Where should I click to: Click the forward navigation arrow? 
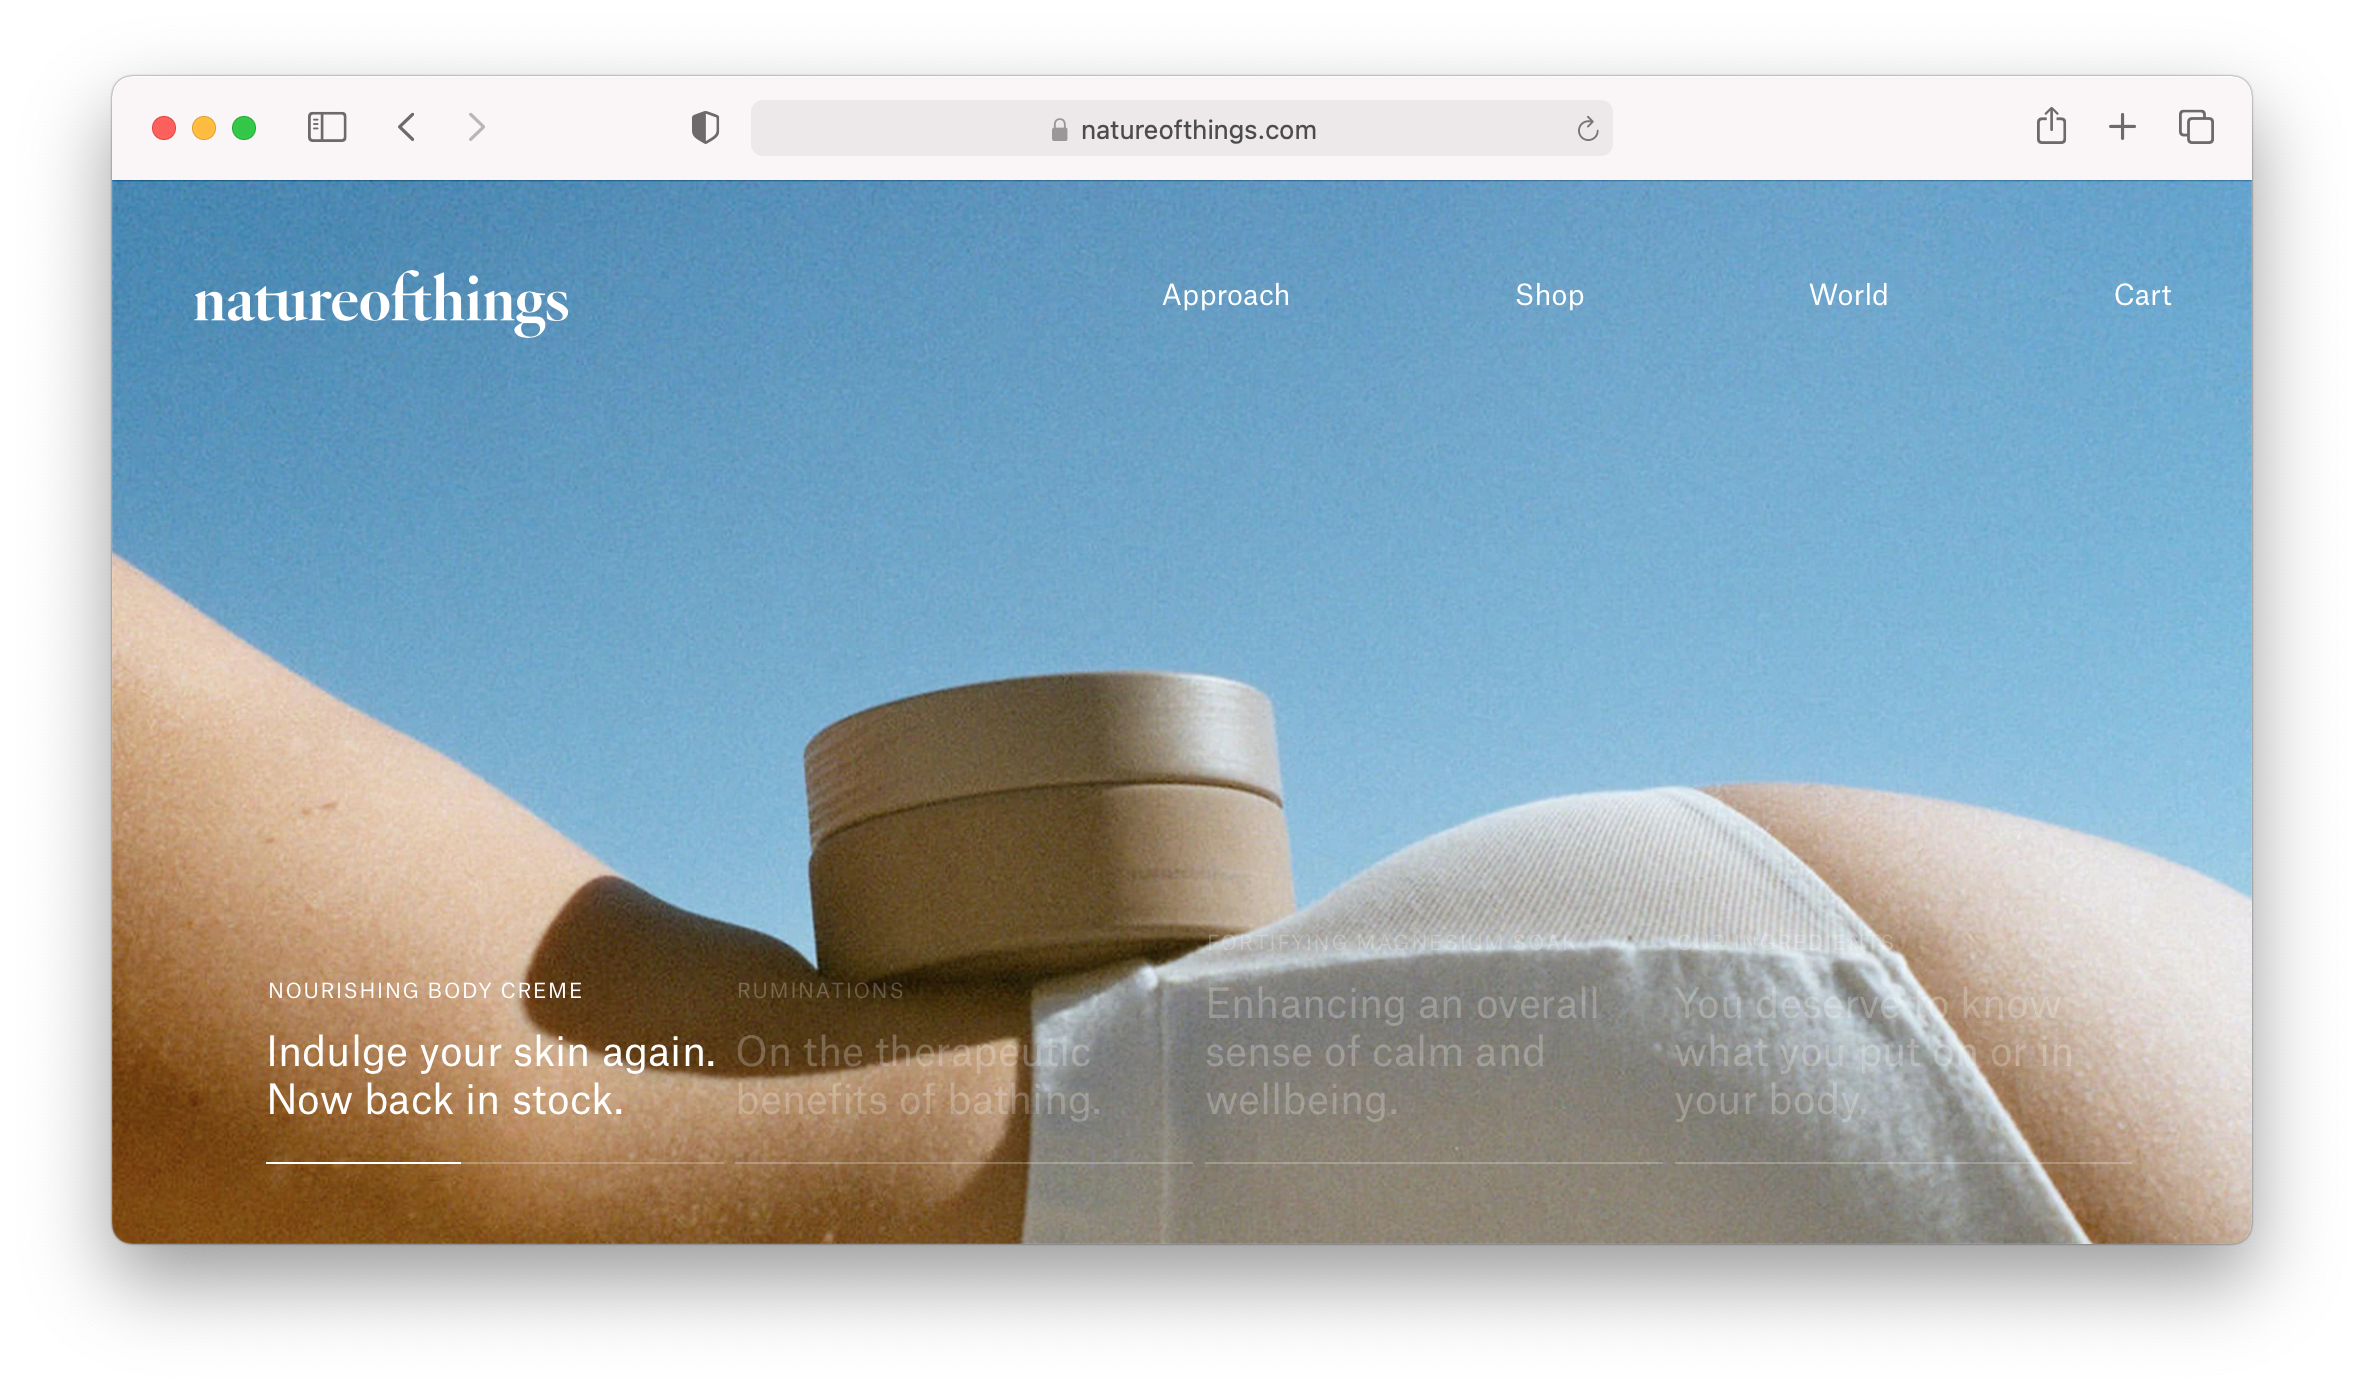(475, 127)
